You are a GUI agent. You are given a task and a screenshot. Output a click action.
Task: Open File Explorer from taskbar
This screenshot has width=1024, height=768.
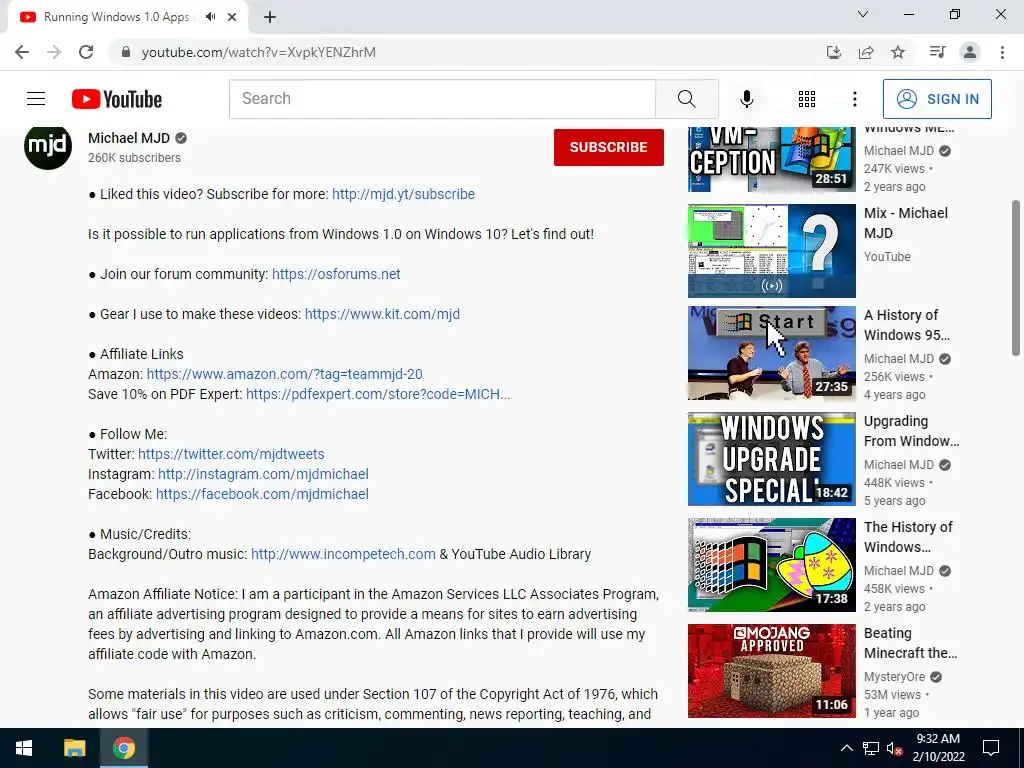(x=74, y=748)
